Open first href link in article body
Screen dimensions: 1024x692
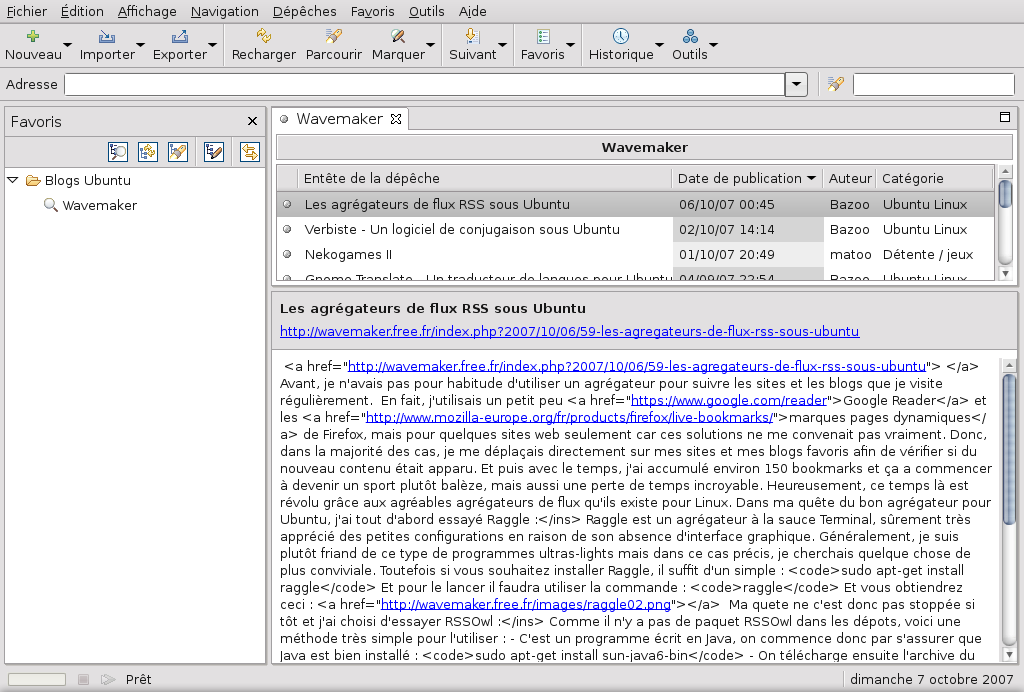coord(637,366)
